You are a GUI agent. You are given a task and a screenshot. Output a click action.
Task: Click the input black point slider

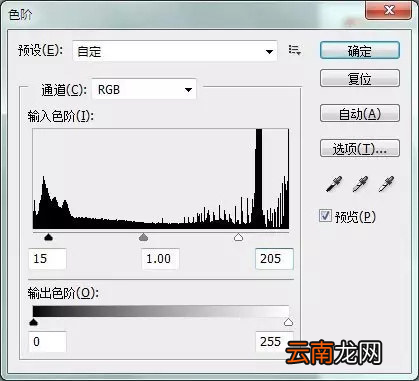pos(49,237)
